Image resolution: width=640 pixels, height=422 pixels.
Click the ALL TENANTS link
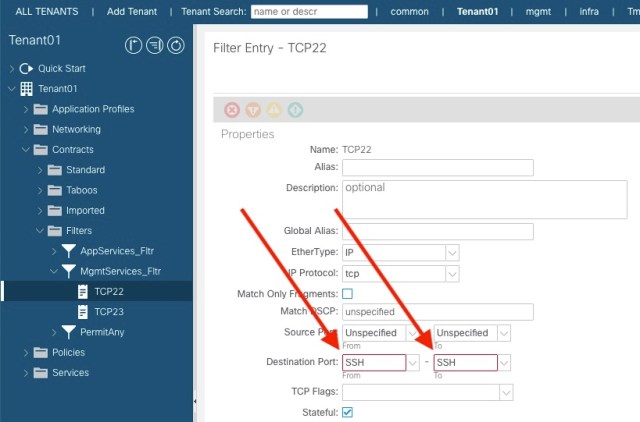46,12
